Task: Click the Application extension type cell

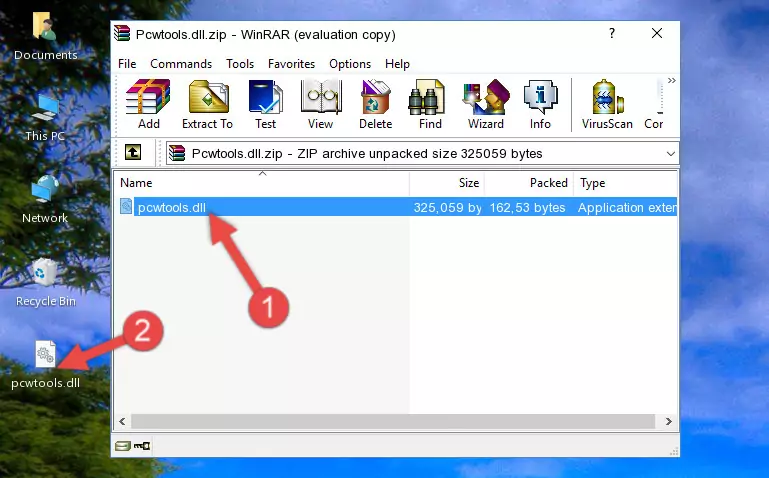Action: (627, 207)
